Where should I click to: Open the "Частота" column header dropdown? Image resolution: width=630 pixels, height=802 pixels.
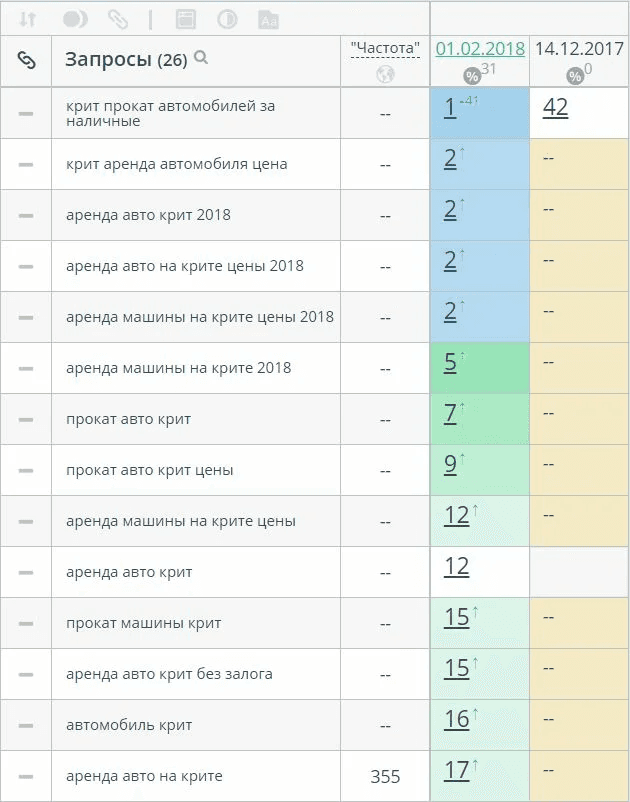(x=385, y=49)
